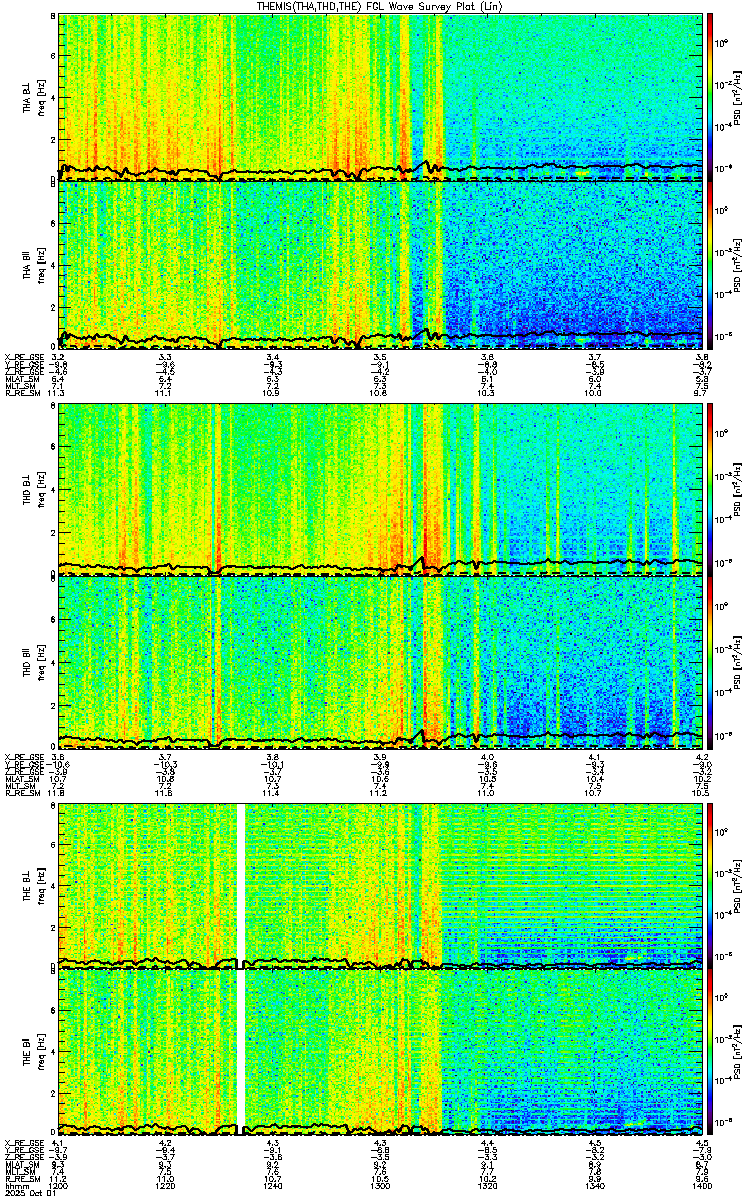Click the 1200 time tick label
The height and width of the screenshot is (1200, 750).
[59, 1186]
